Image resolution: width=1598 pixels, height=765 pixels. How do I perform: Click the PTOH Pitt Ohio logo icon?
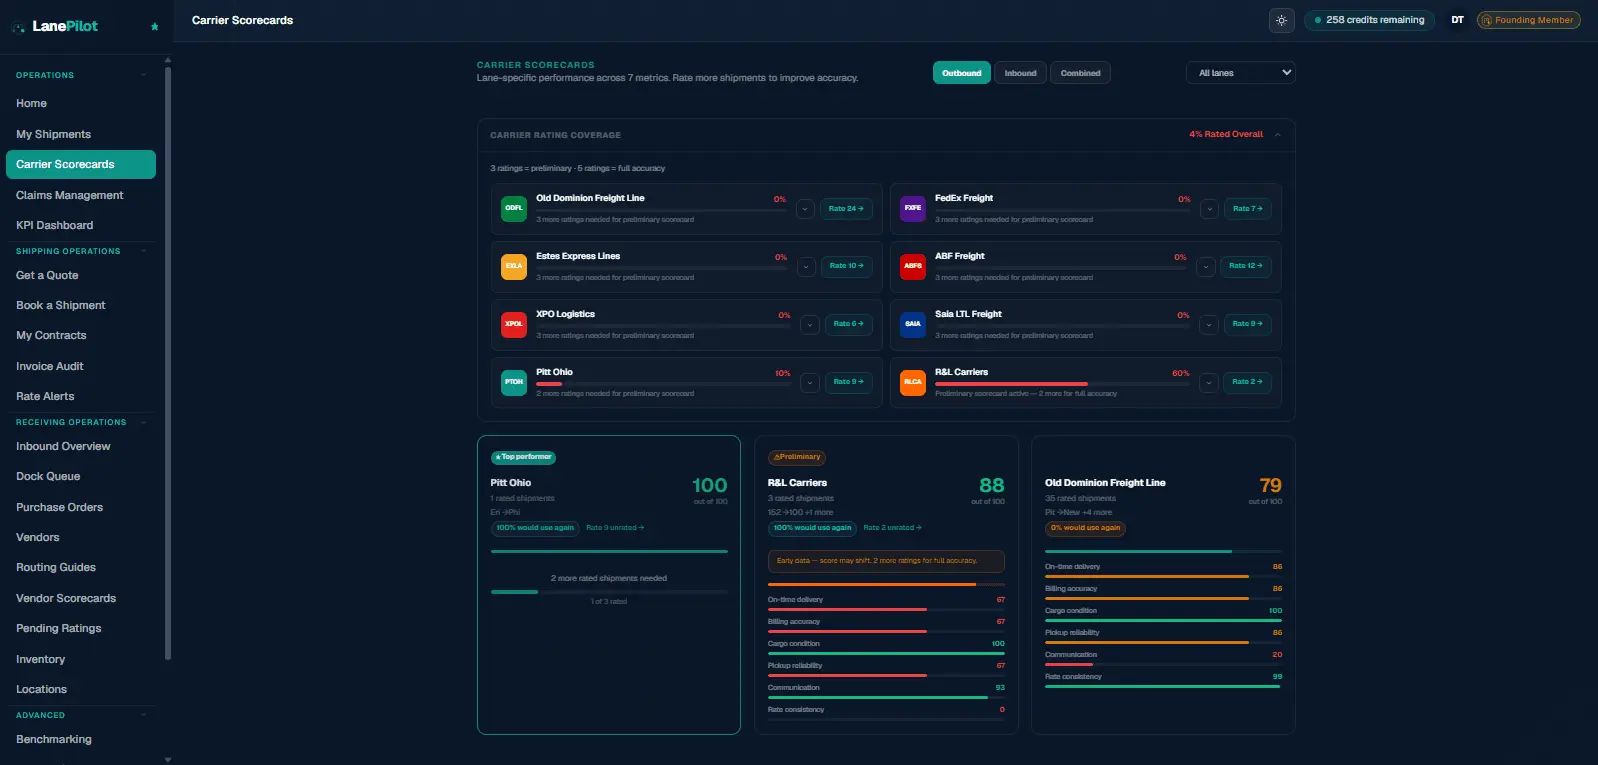tap(514, 382)
